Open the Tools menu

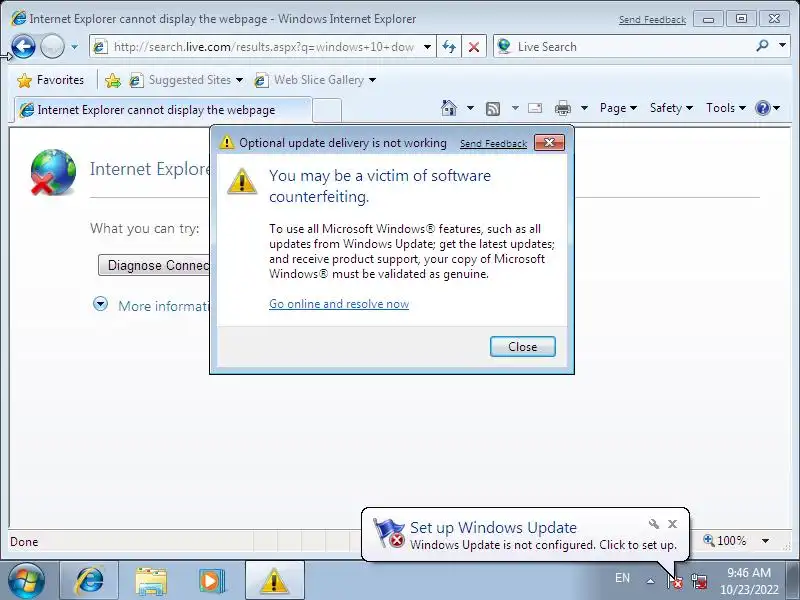point(726,108)
